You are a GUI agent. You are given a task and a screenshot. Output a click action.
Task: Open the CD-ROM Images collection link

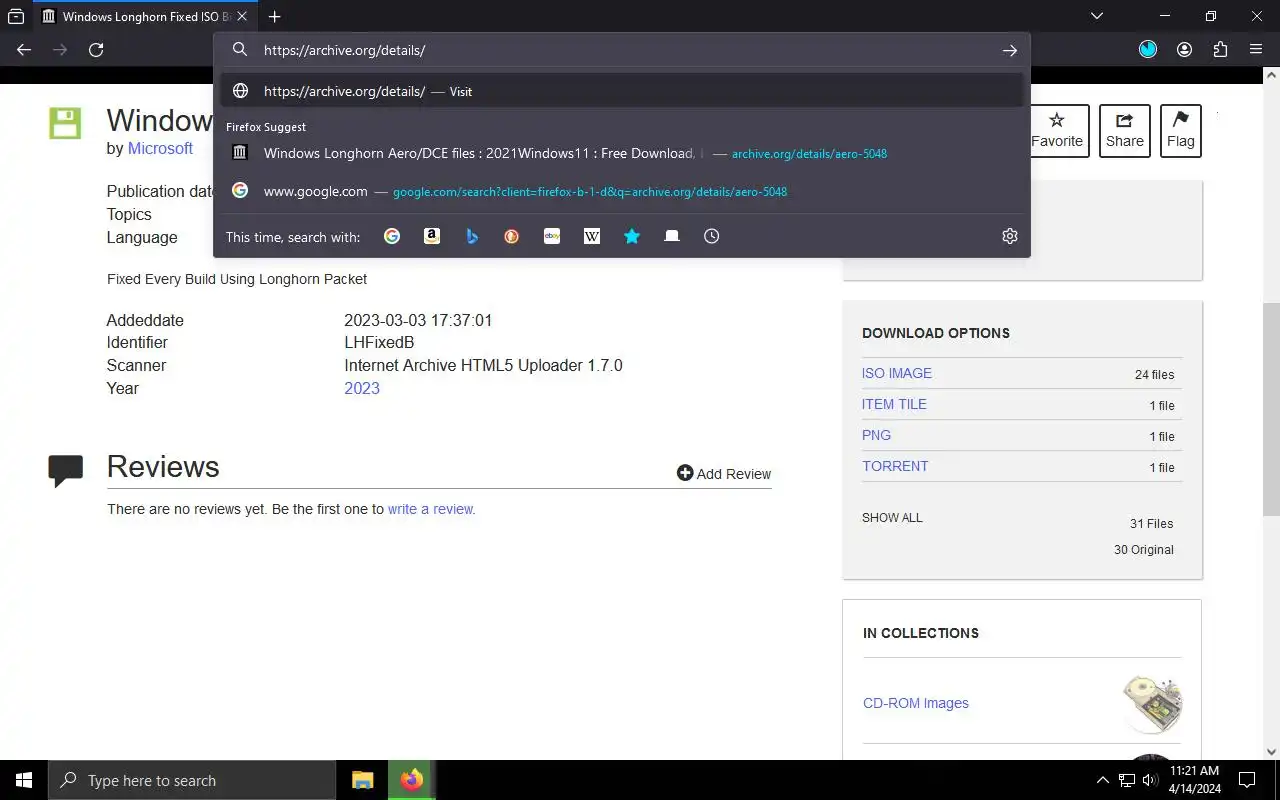tap(916, 703)
